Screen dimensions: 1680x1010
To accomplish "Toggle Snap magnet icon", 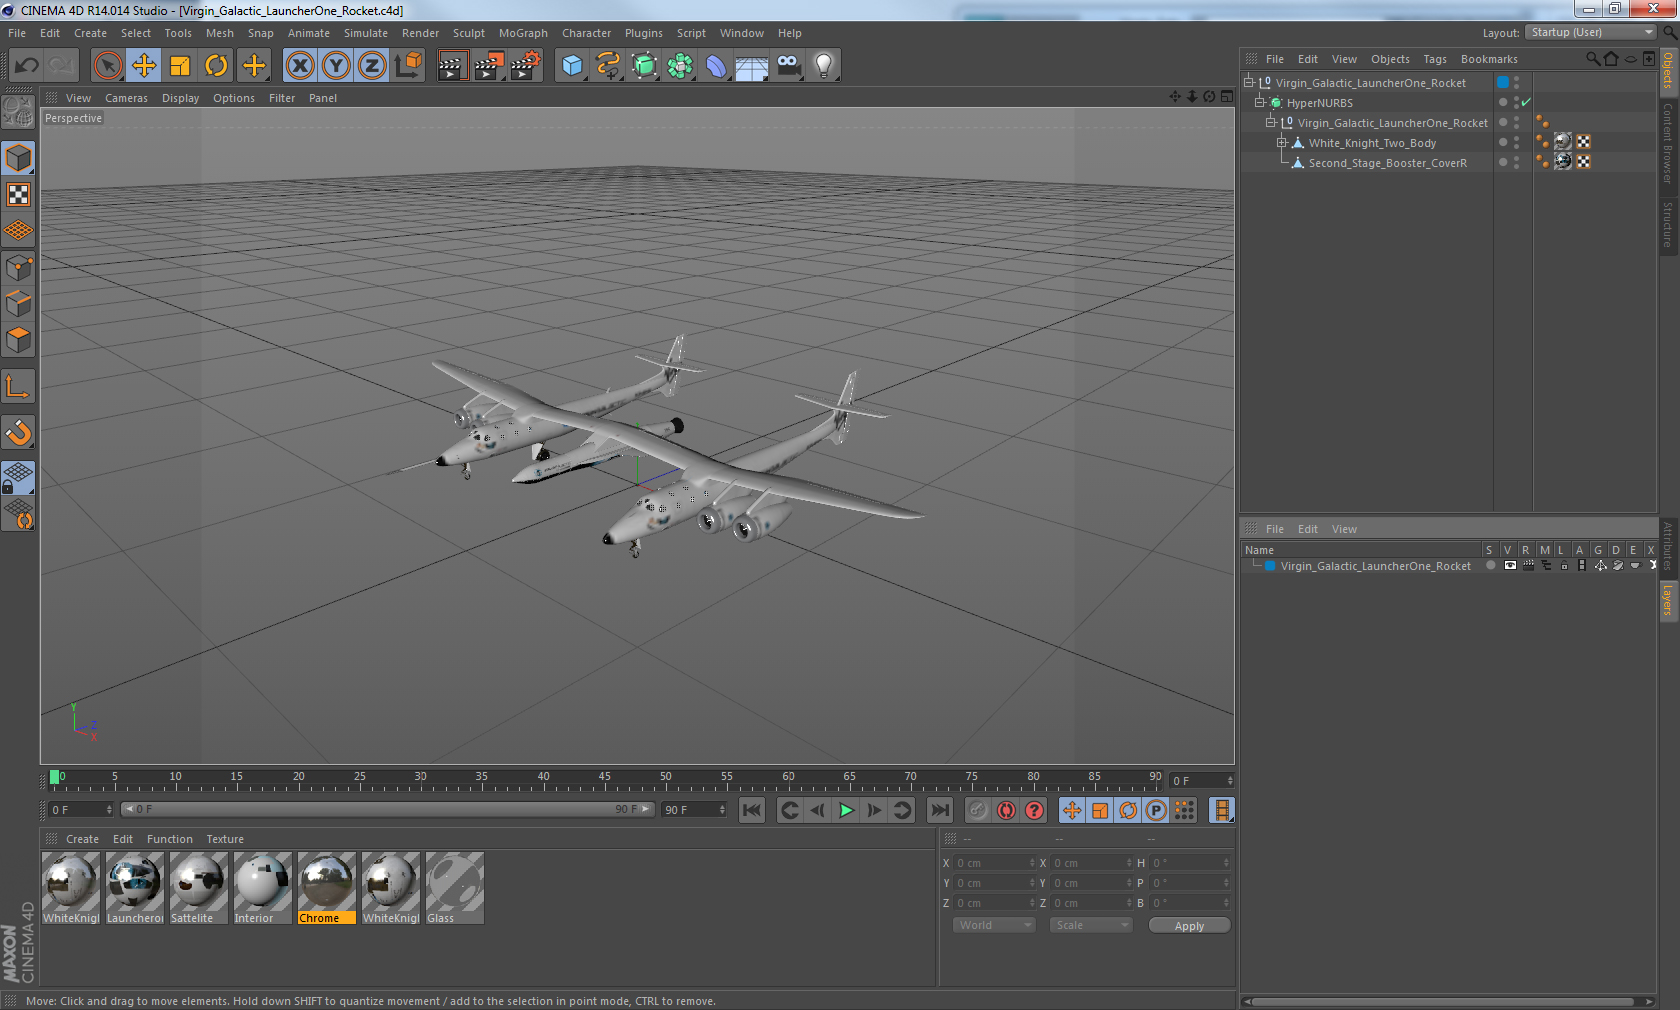I will (19, 432).
